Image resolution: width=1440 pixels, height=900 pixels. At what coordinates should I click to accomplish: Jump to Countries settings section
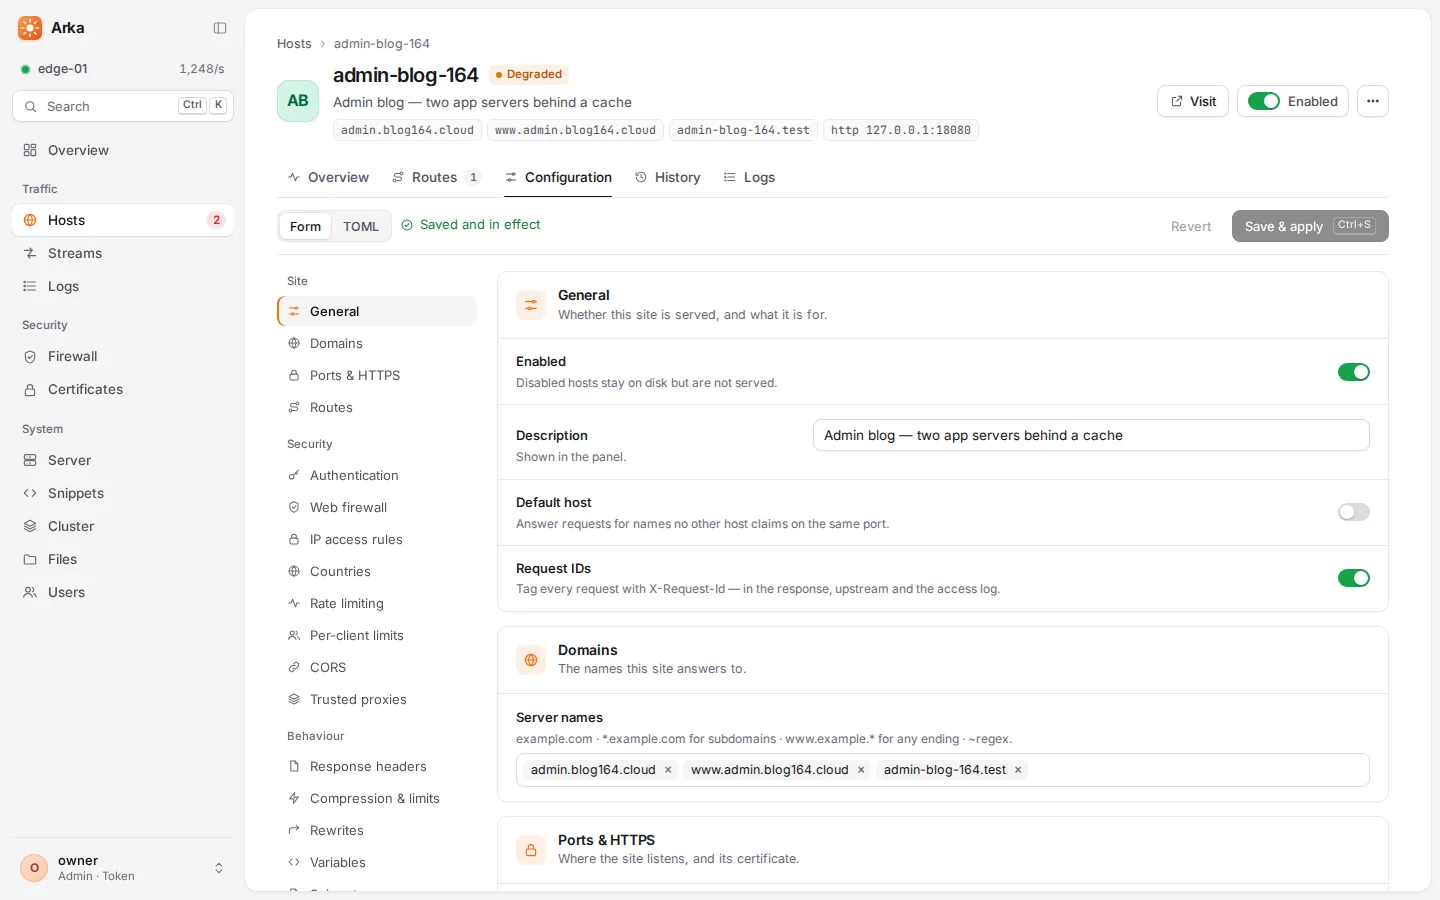tap(377, 571)
